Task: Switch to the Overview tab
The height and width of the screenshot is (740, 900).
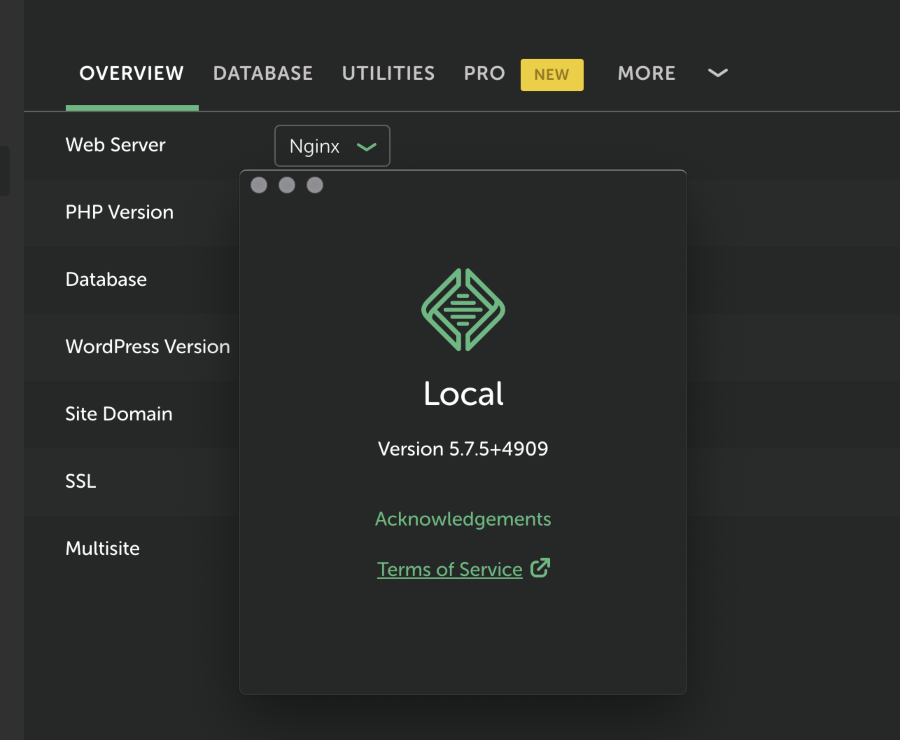Action: (131, 73)
